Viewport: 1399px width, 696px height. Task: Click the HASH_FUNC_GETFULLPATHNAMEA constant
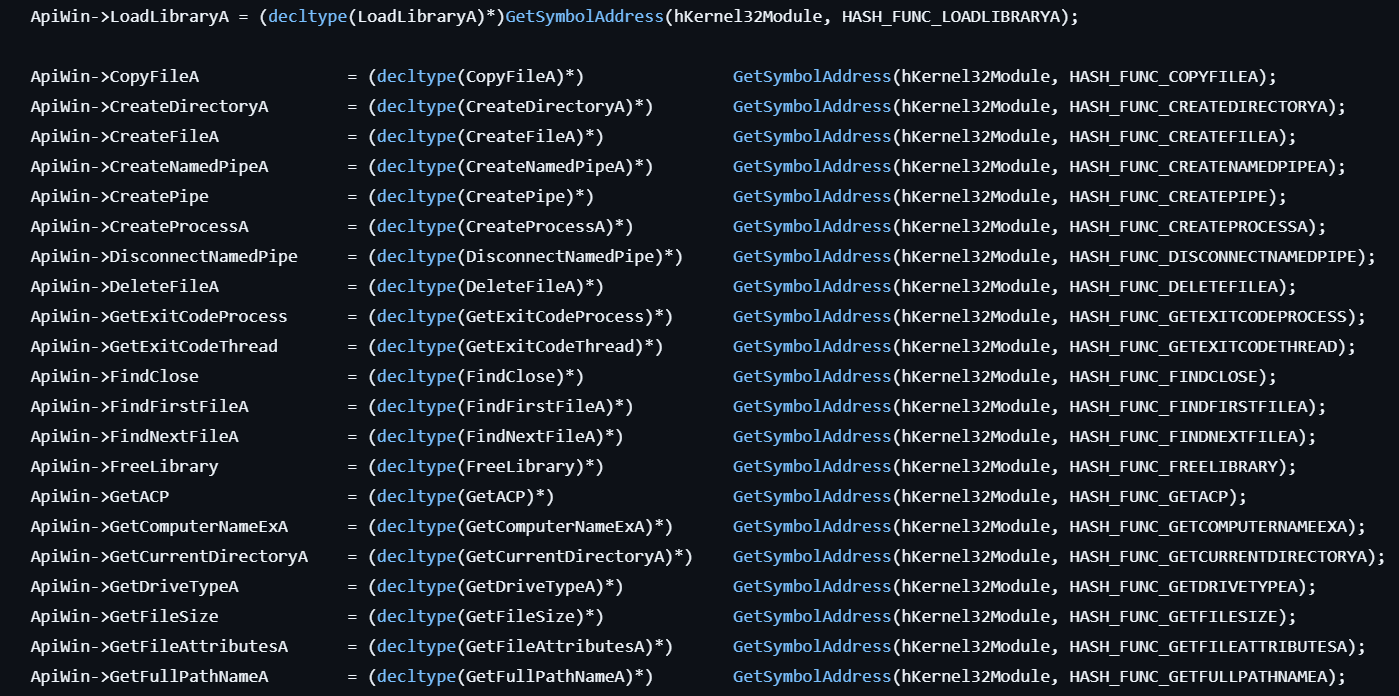[1202, 677]
